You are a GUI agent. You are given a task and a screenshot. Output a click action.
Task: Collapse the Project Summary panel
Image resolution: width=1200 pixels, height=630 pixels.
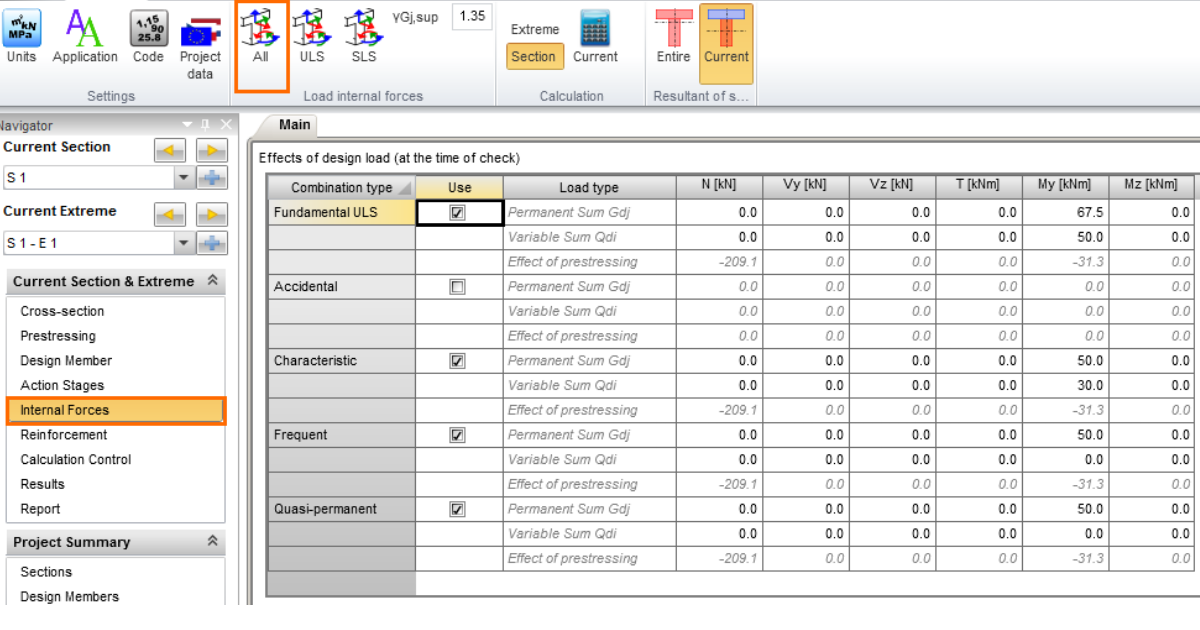coord(211,542)
